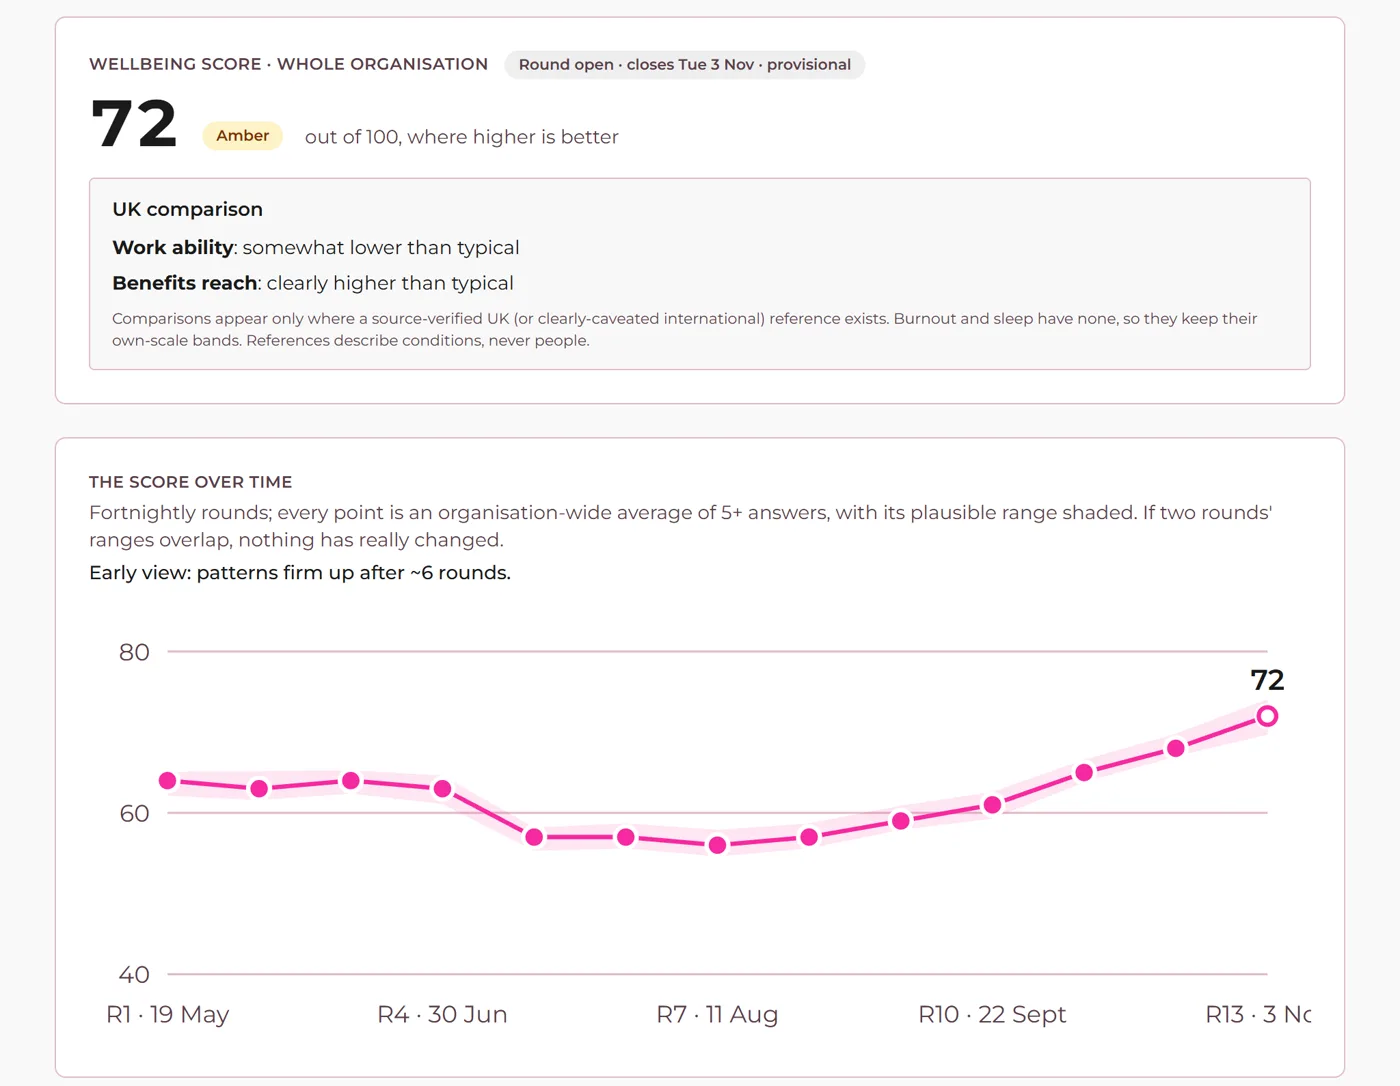Viewport: 1400px width, 1086px height.
Task: Click the R2 data point on the chart
Action: (x=259, y=789)
